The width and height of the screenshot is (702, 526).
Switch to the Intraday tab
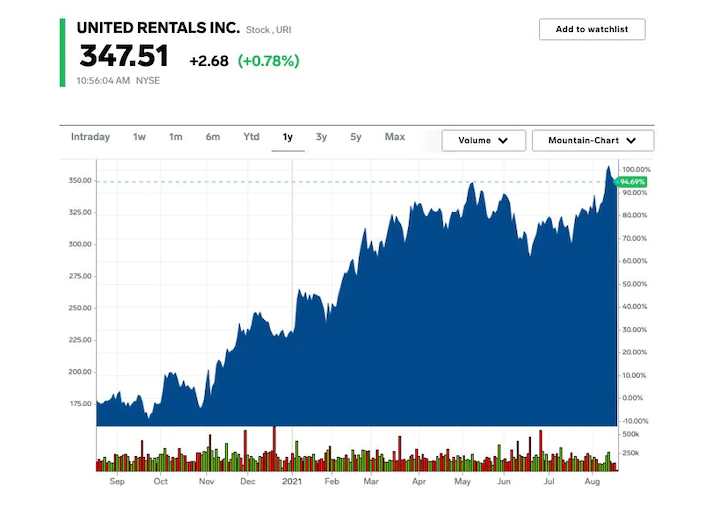tap(90, 137)
